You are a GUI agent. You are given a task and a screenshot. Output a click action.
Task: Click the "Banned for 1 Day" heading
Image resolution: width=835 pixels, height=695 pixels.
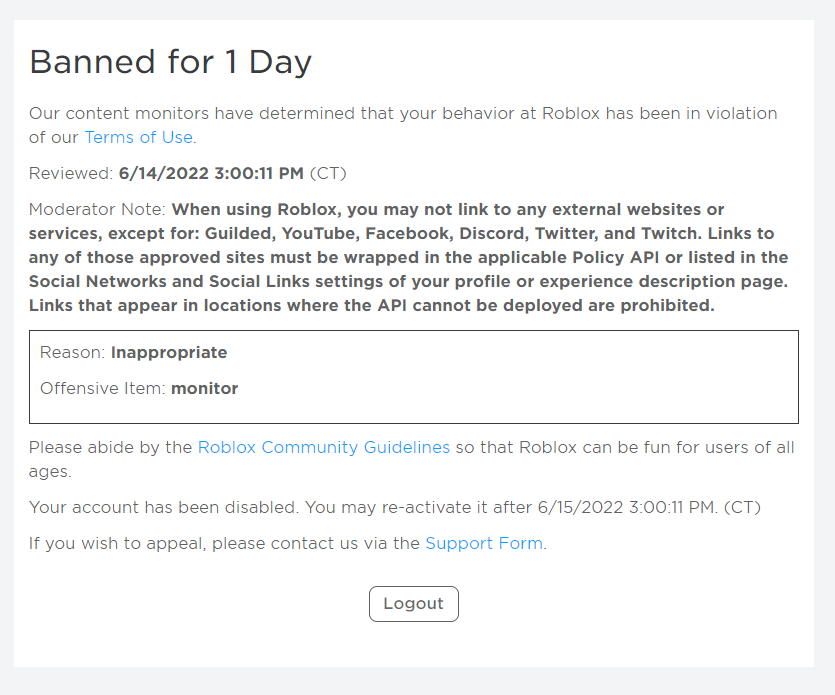171,63
